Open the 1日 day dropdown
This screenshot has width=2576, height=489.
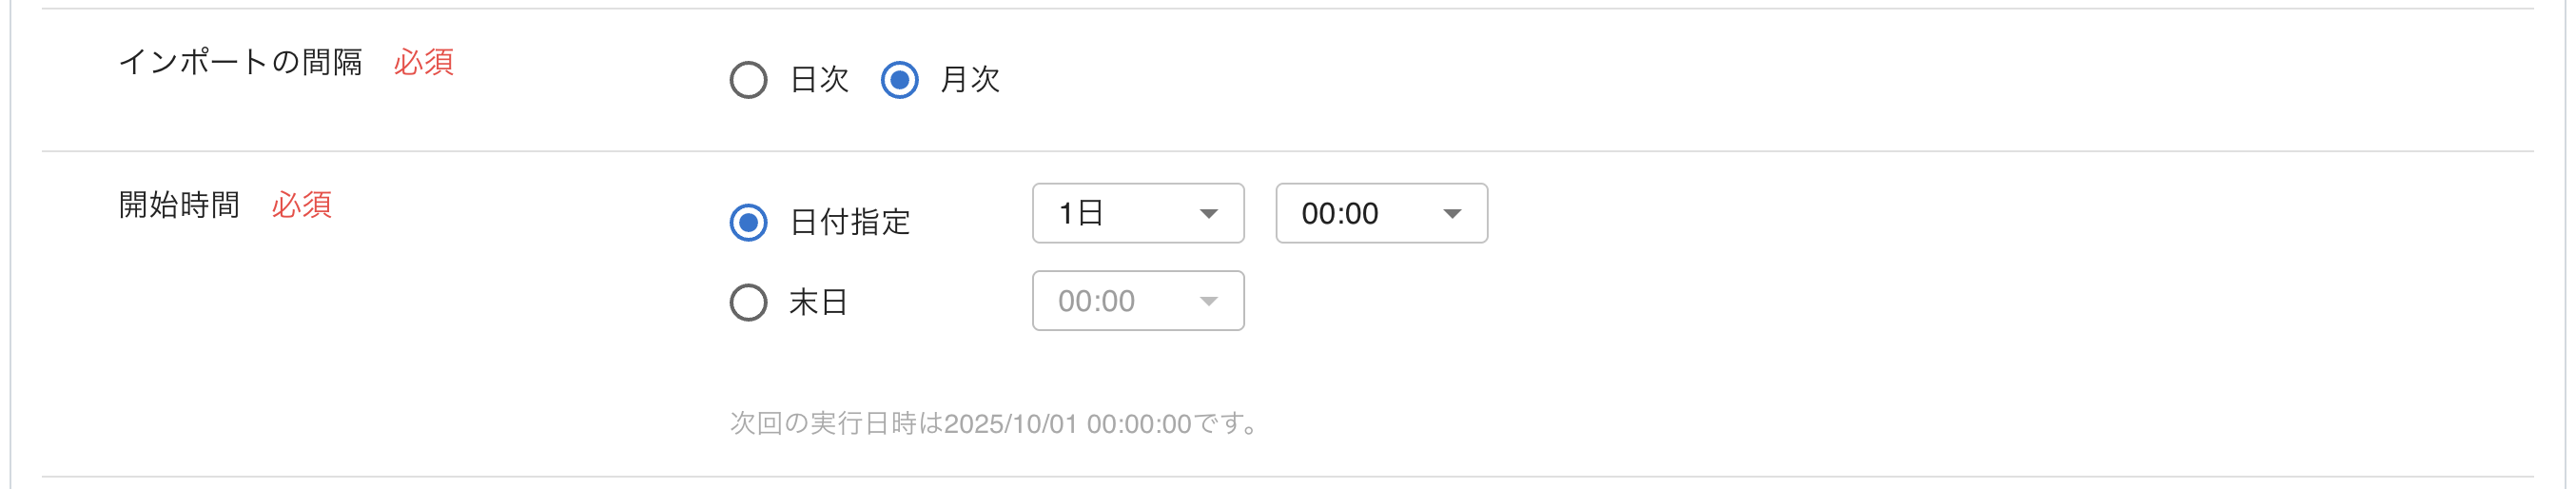[x=1137, y=213]
